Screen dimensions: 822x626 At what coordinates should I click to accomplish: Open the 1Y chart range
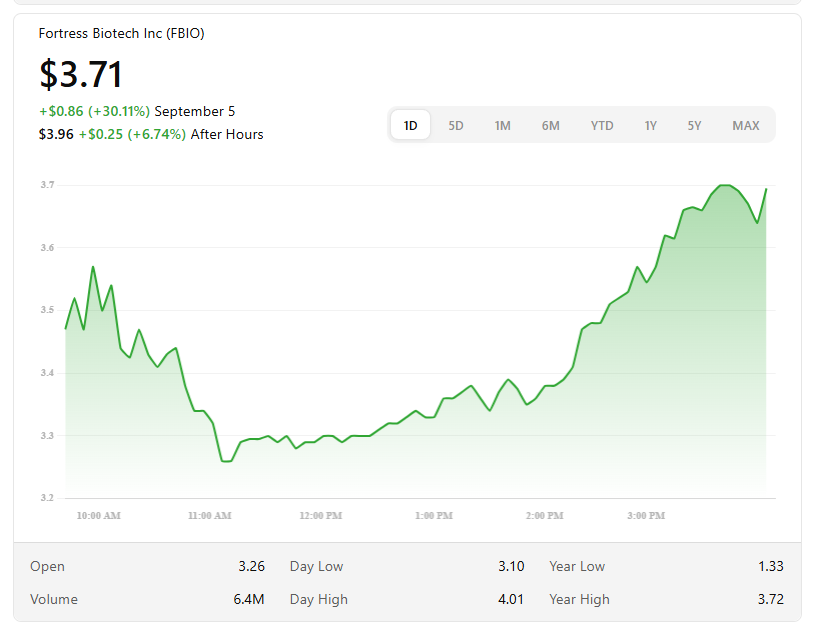coord(650,125)
